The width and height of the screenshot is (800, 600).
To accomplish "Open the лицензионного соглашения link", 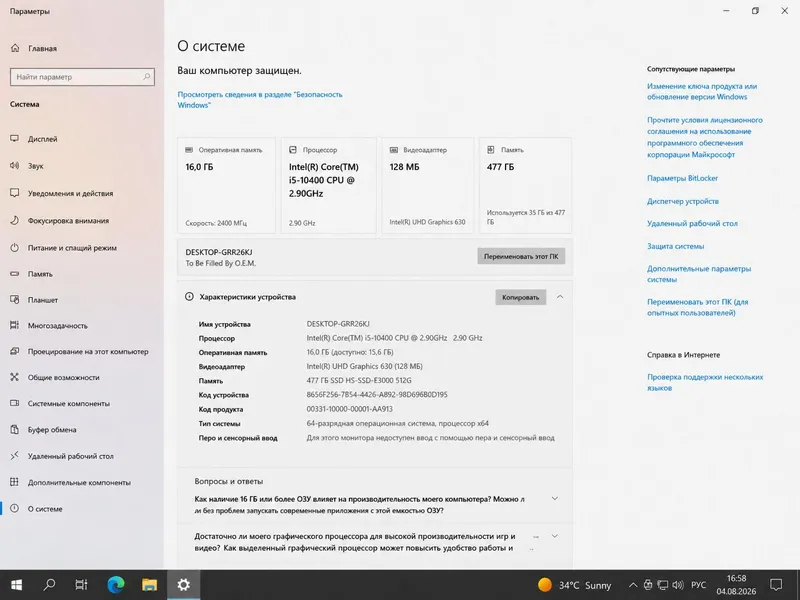I will coord(705,137).
